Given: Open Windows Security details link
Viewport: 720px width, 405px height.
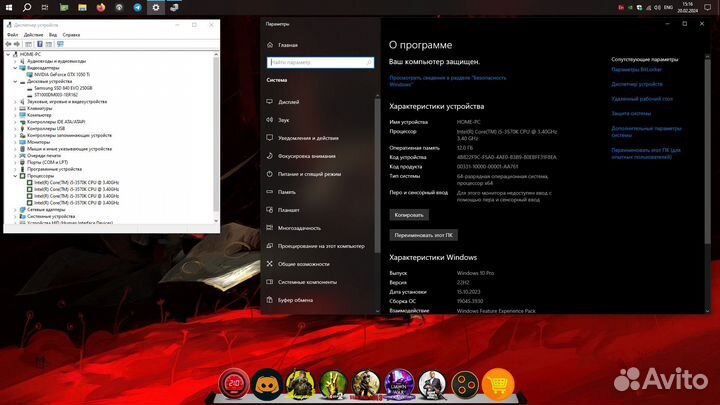Looking at the screenshot, I should tap(448, 81).
